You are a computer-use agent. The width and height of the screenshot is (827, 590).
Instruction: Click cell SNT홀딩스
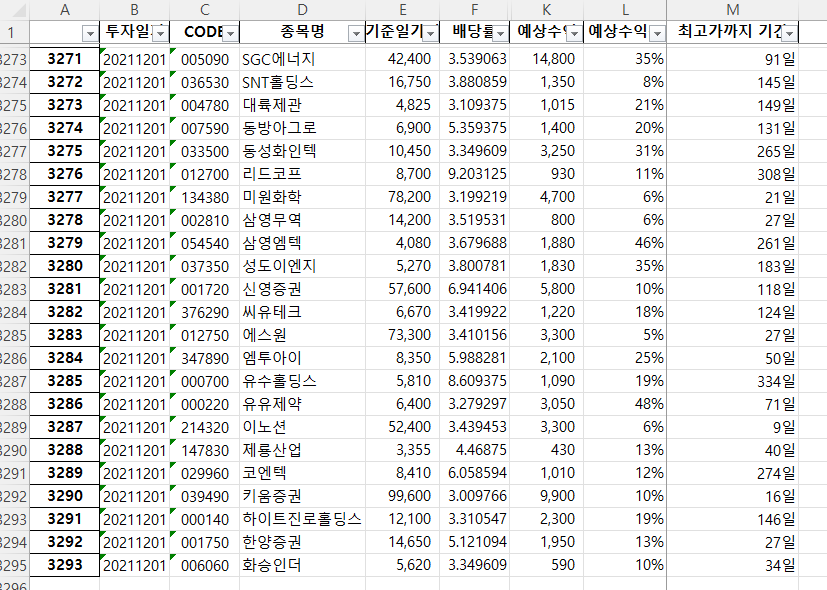tap(302, 82)
